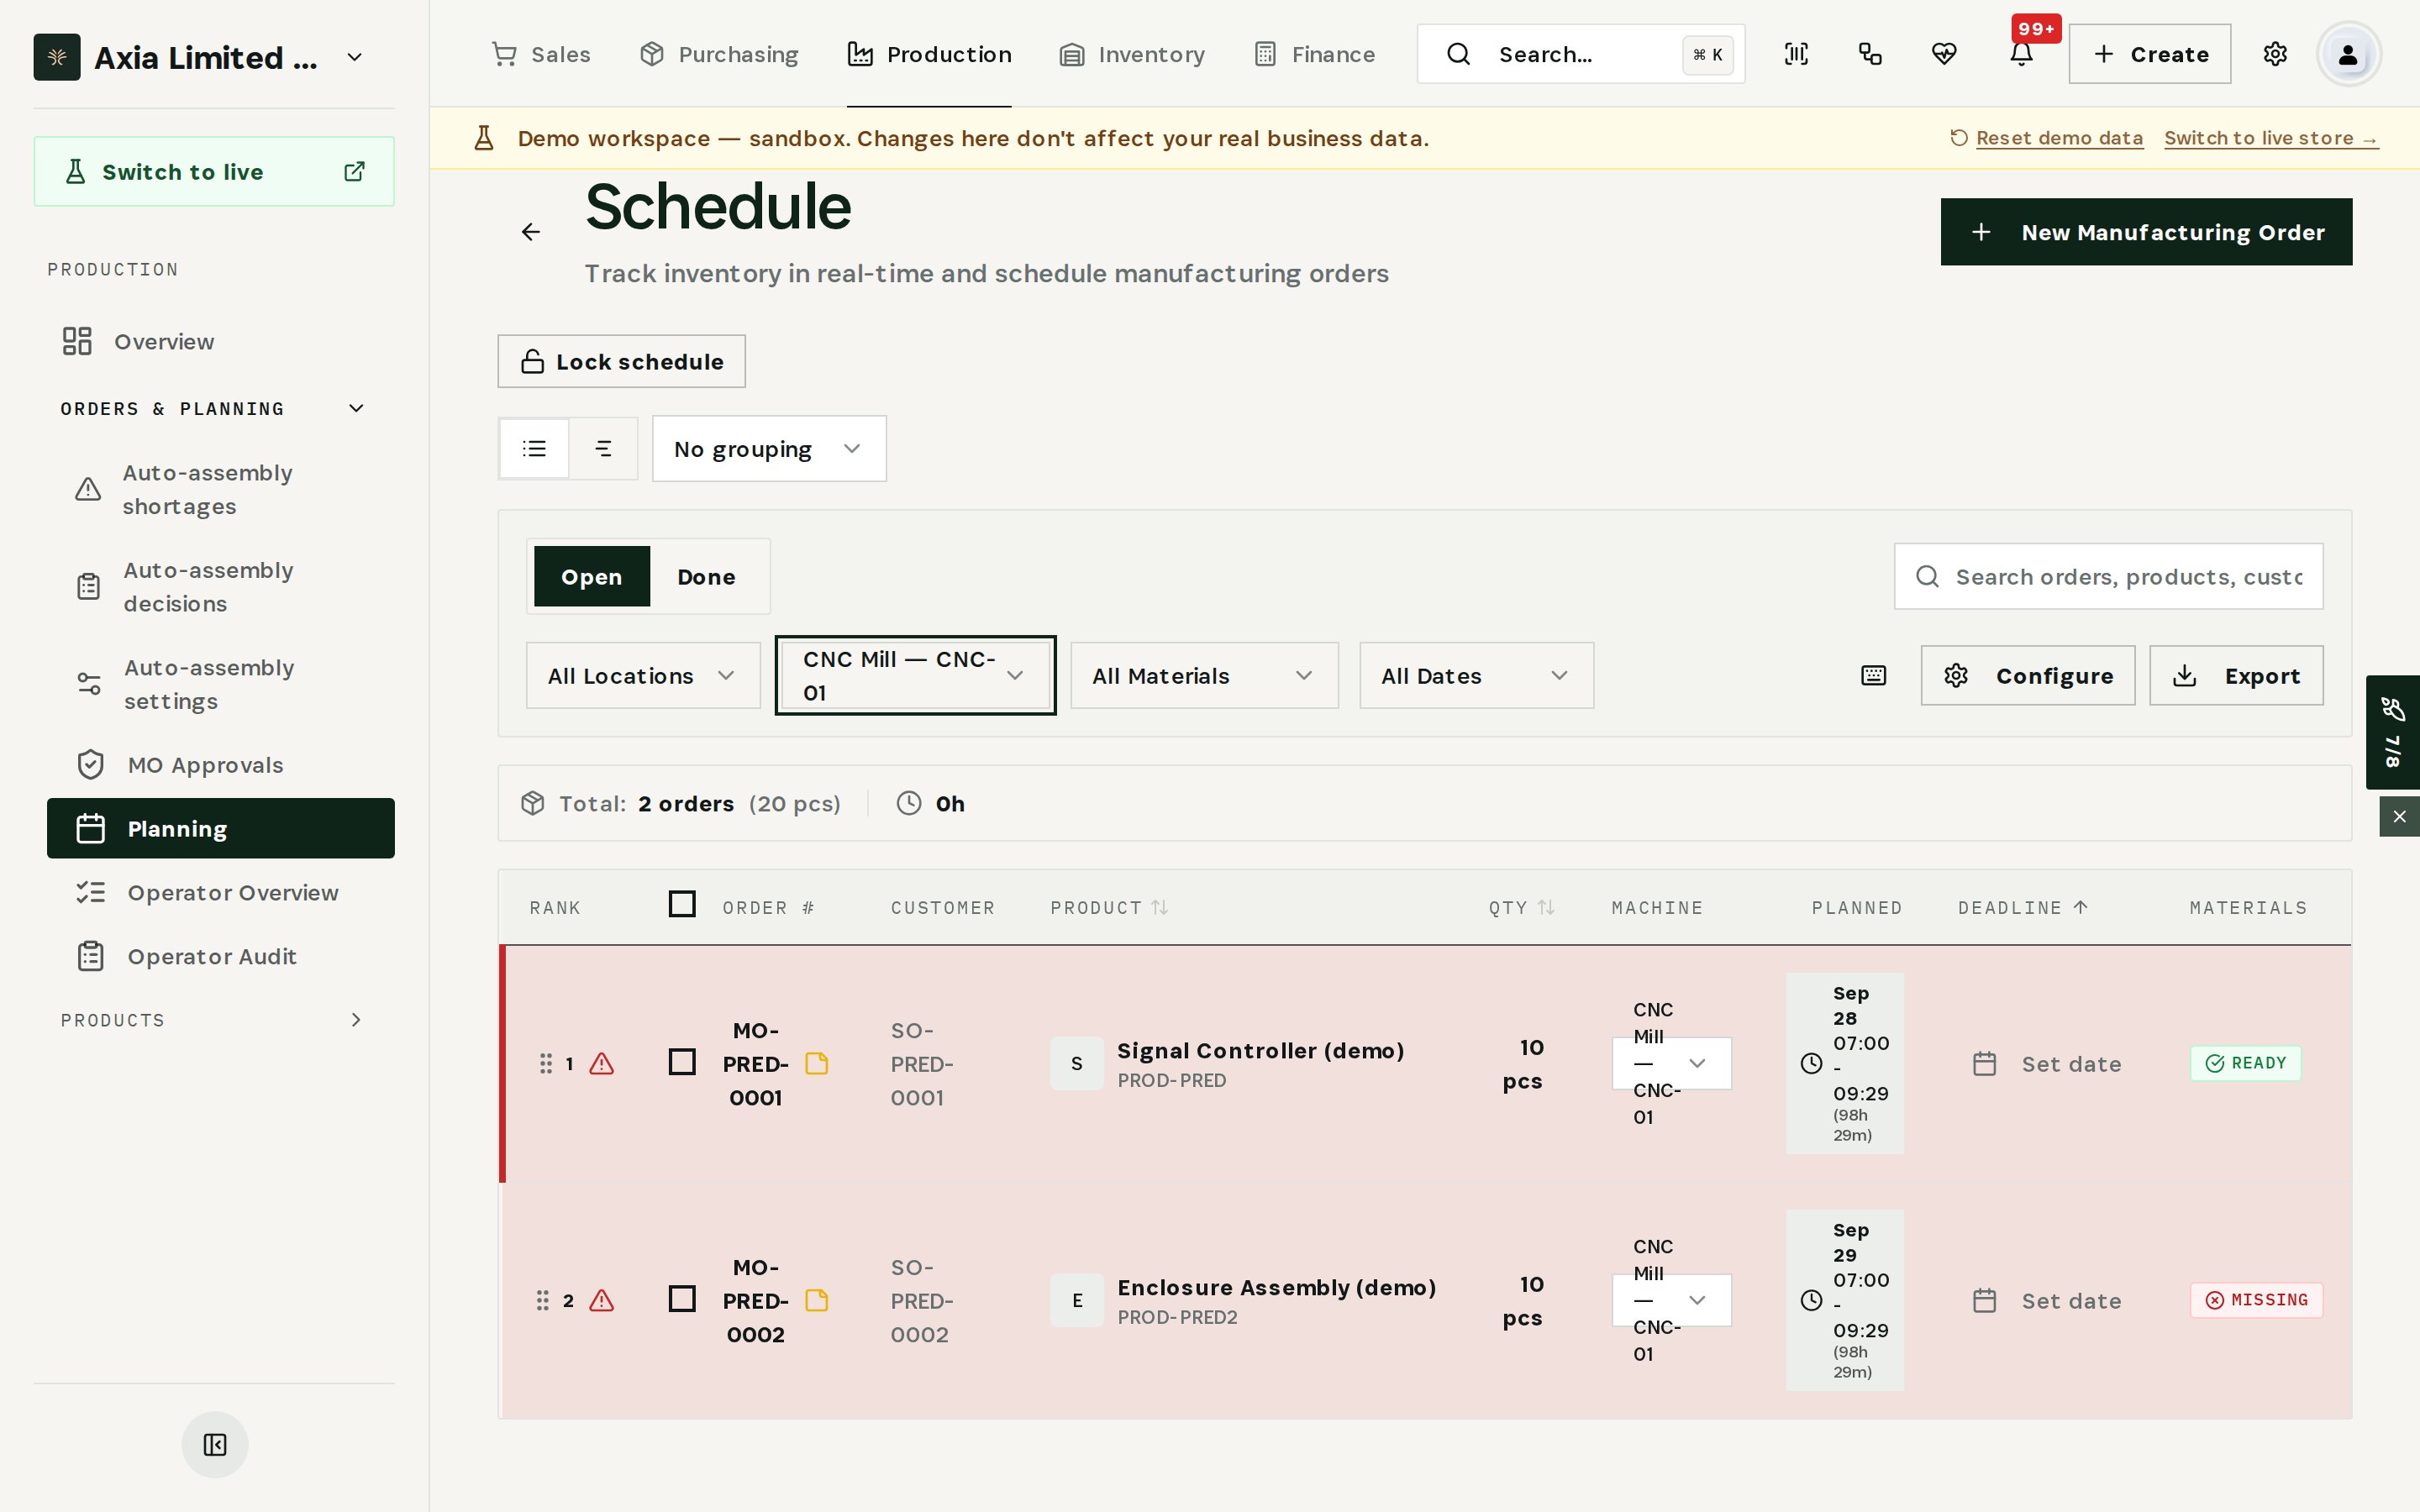Check the box for MO-PRED-0002
Viewport: 2420px width, 1512px height.
tap(682, 1299)
